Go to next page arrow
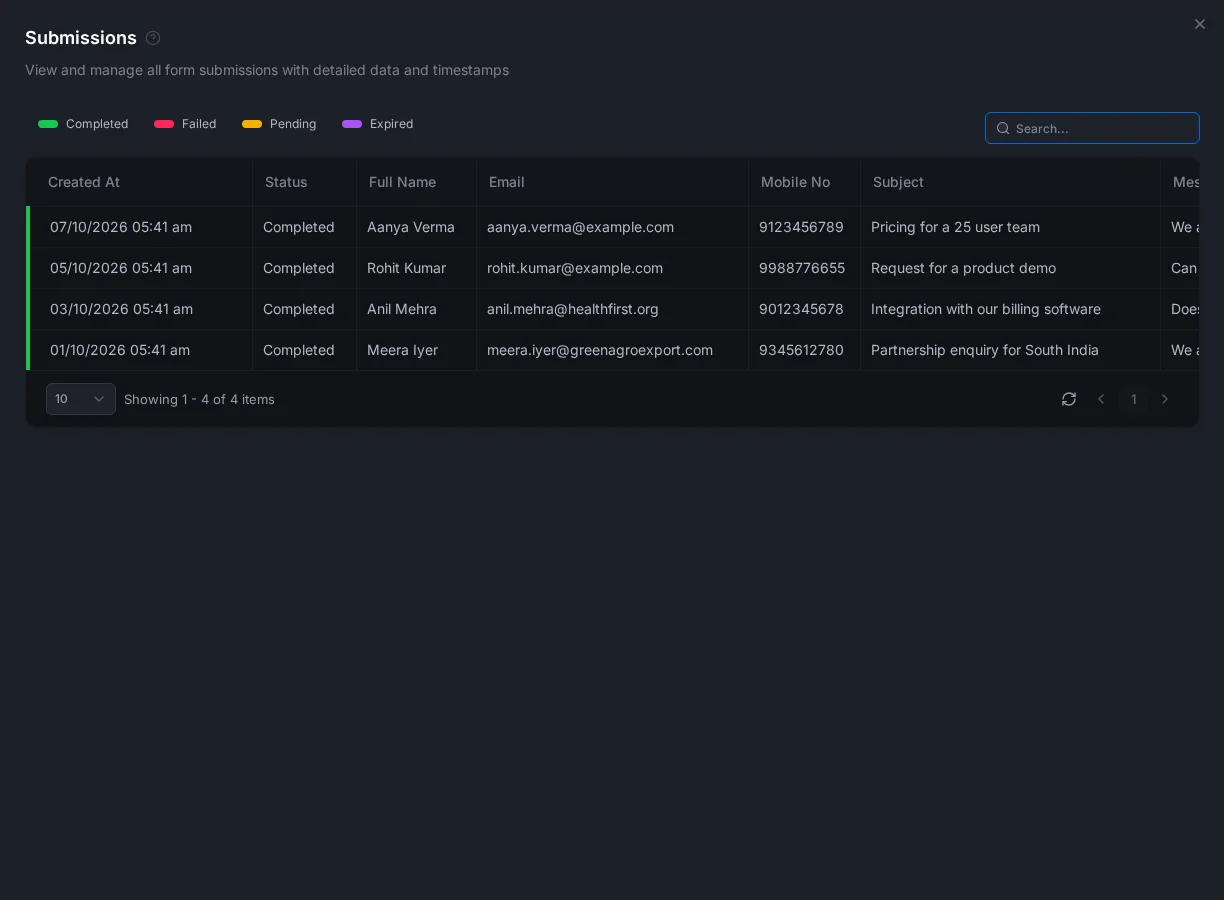 click(1165, 399)
